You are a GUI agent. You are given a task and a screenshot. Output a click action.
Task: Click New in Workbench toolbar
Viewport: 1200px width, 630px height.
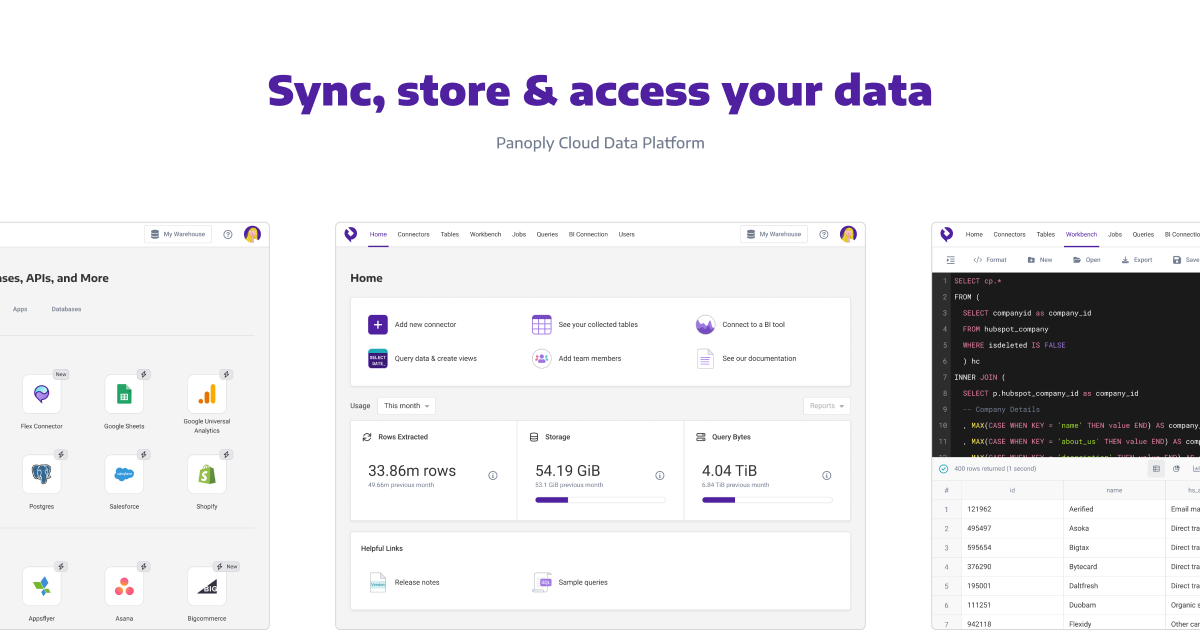(1040, 260)
